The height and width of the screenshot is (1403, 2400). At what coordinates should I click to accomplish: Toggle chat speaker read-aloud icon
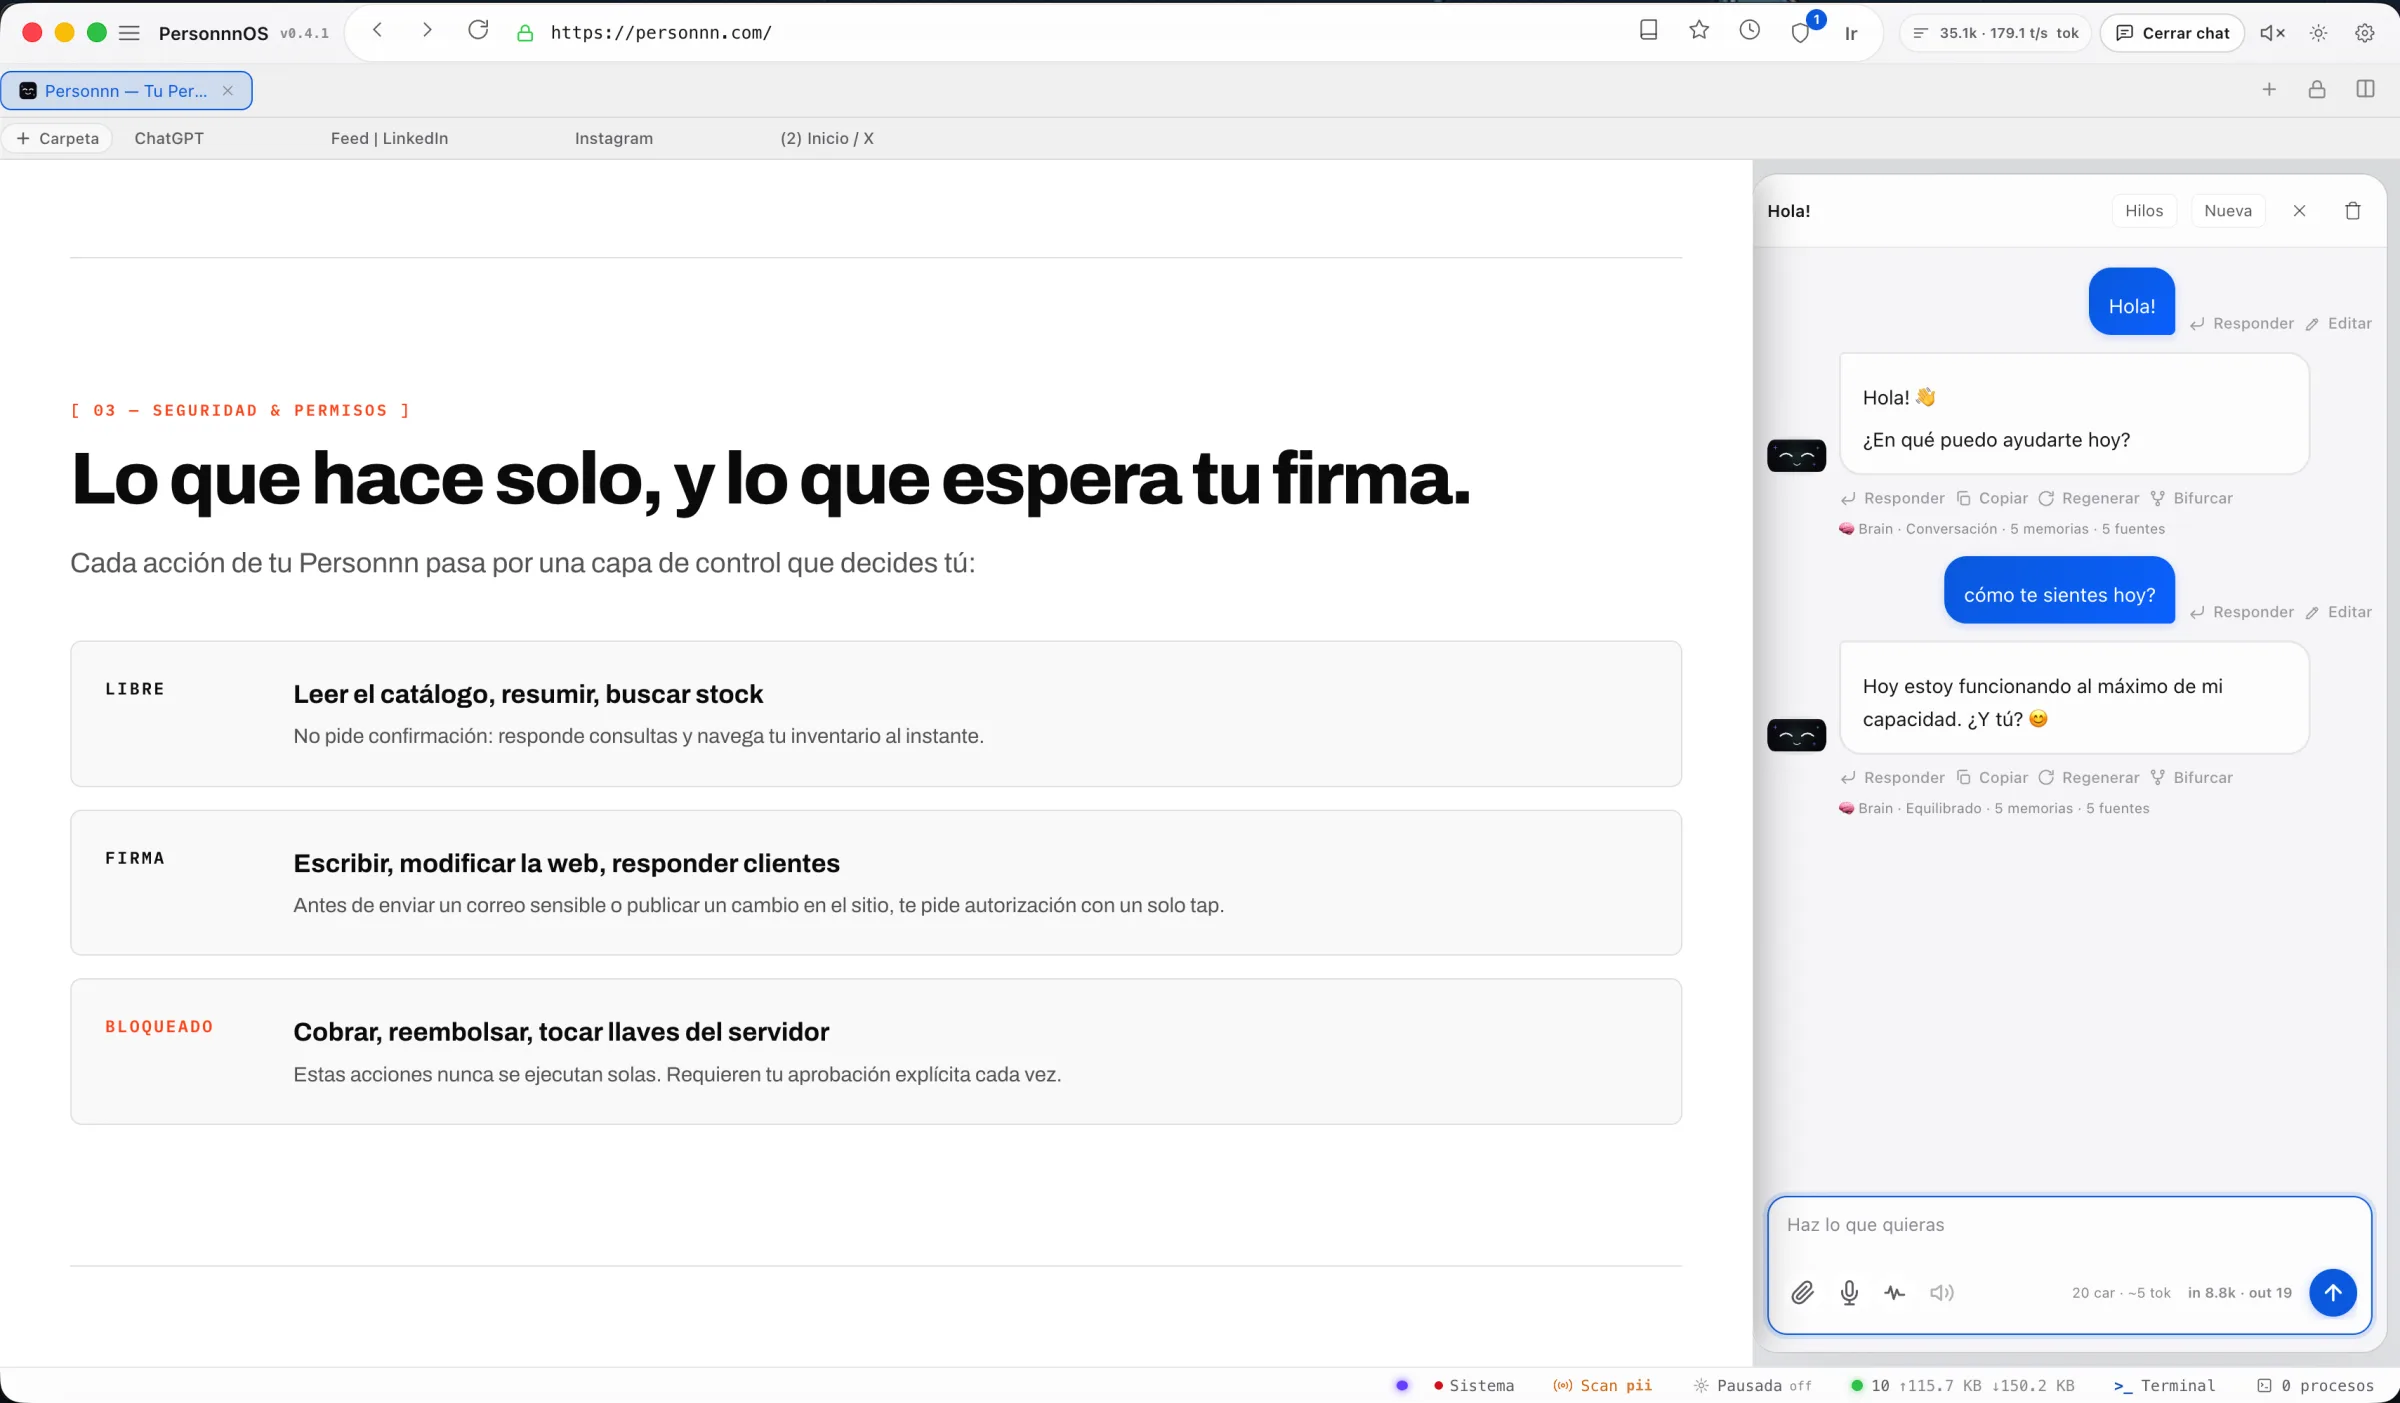tap(1942, 1294)
